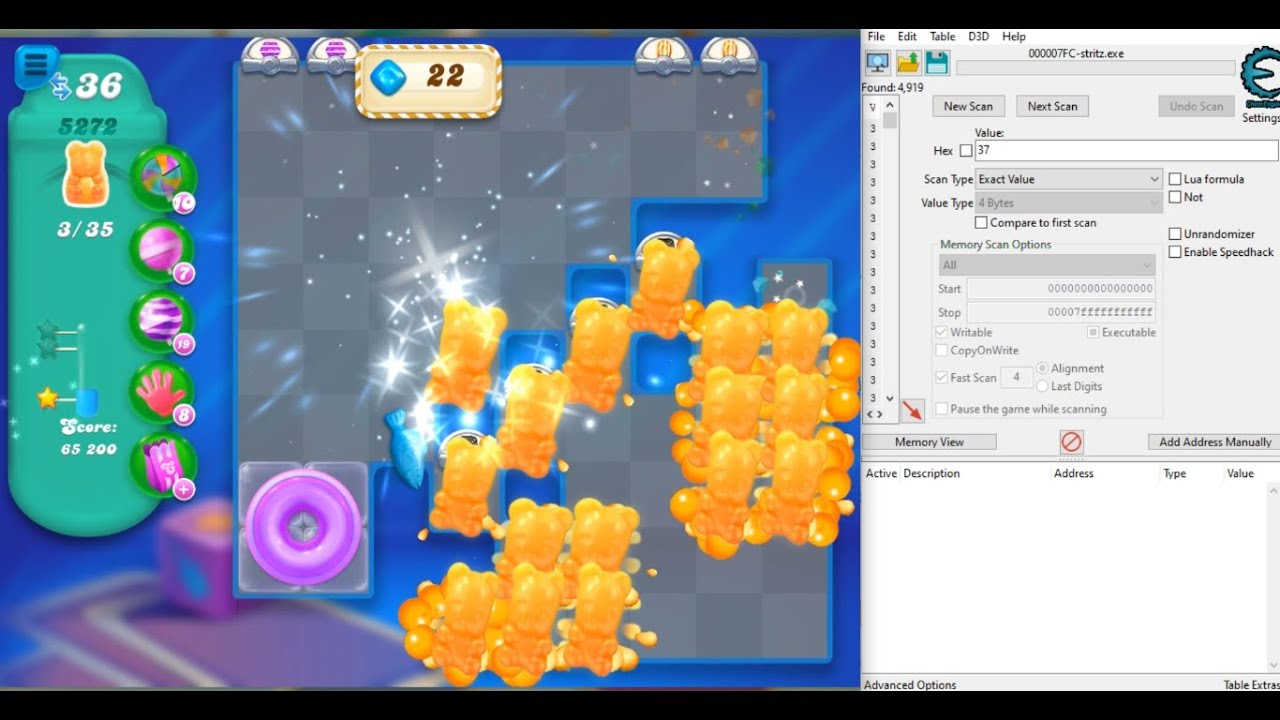Click the New Scan button

click(x=968, y=106)
